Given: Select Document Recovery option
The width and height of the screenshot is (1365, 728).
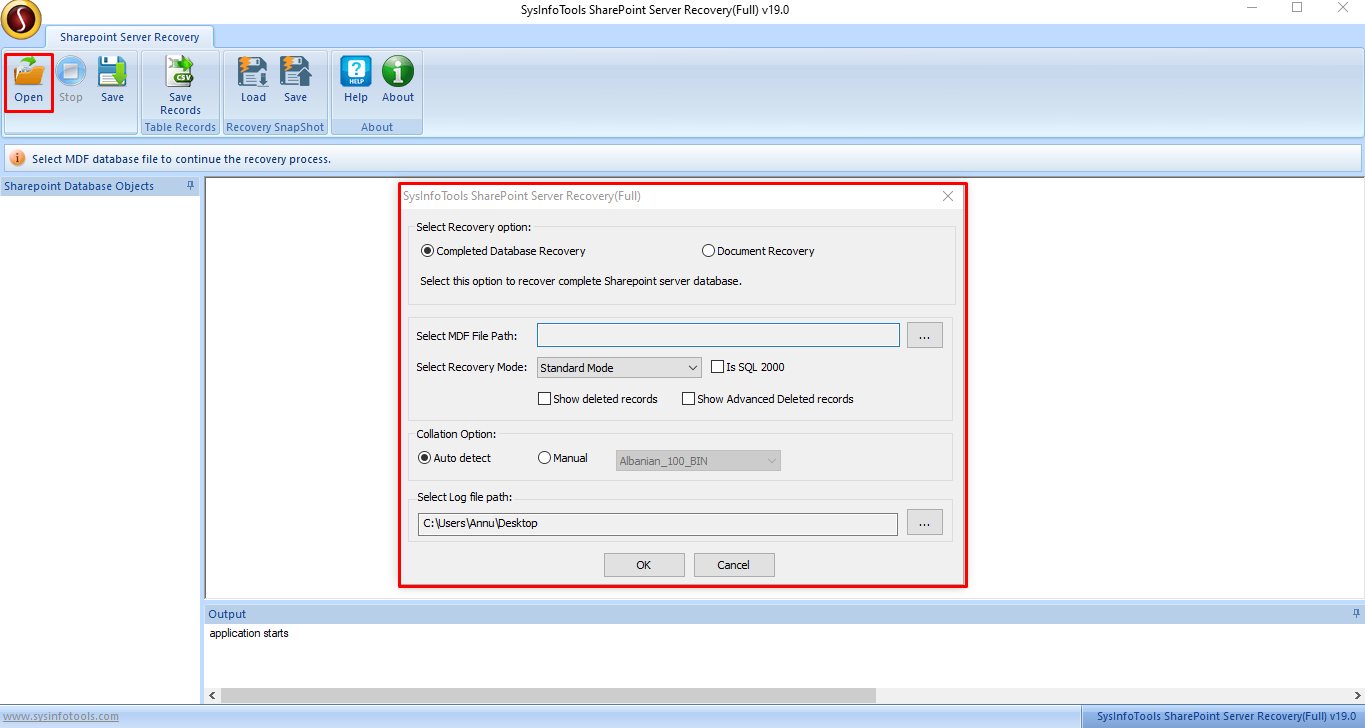Looking at the screenshot, I should (x=758, y=251).
